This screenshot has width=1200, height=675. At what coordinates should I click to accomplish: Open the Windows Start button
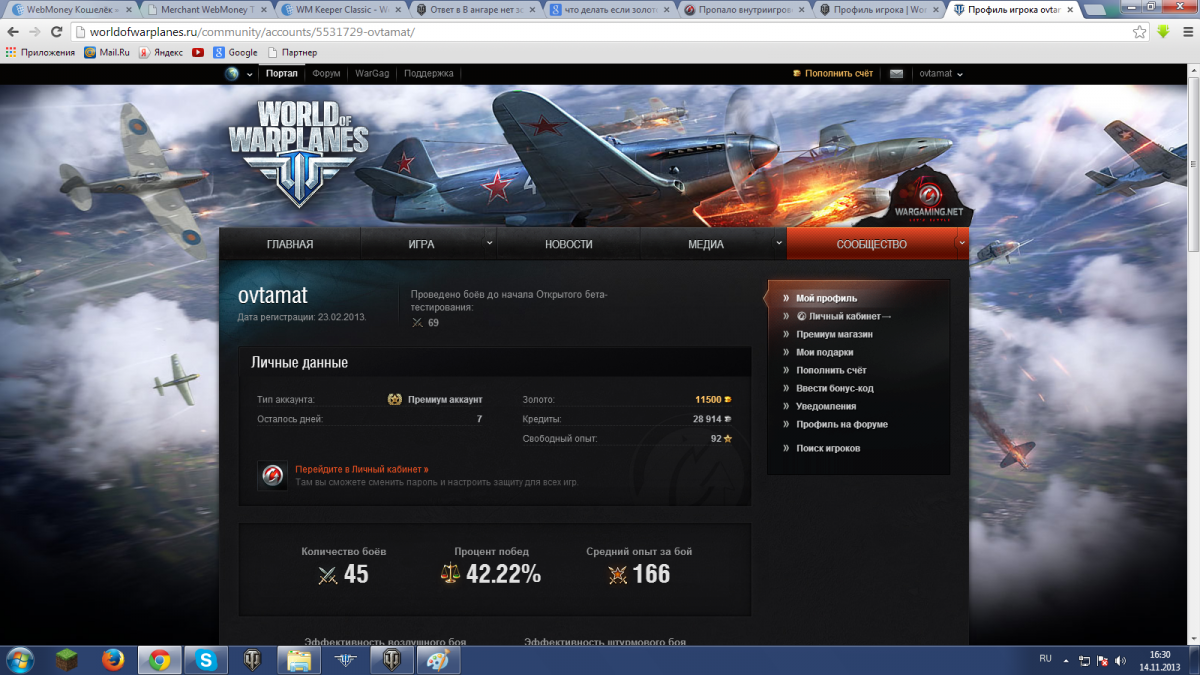point(20,660)
